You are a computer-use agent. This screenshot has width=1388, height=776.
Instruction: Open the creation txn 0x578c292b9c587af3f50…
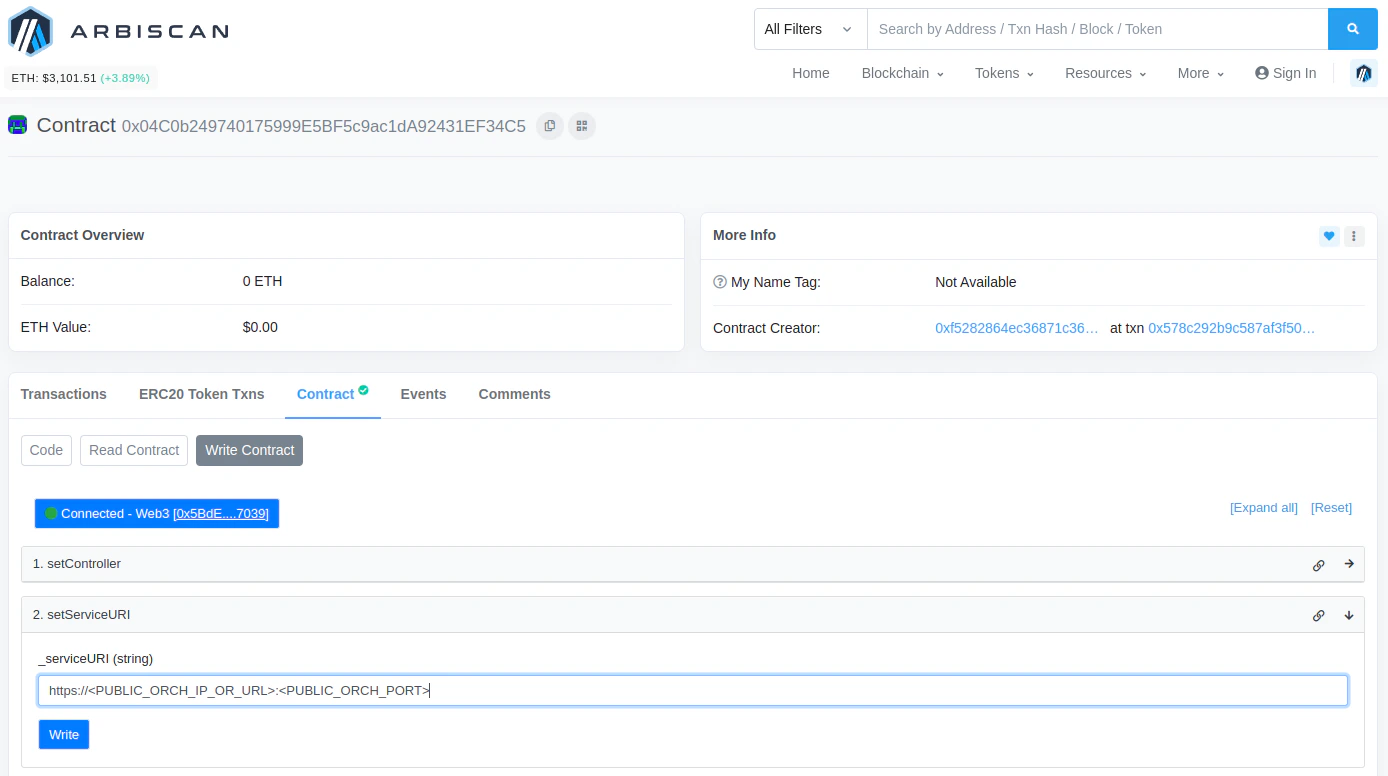pos(1232,328)
